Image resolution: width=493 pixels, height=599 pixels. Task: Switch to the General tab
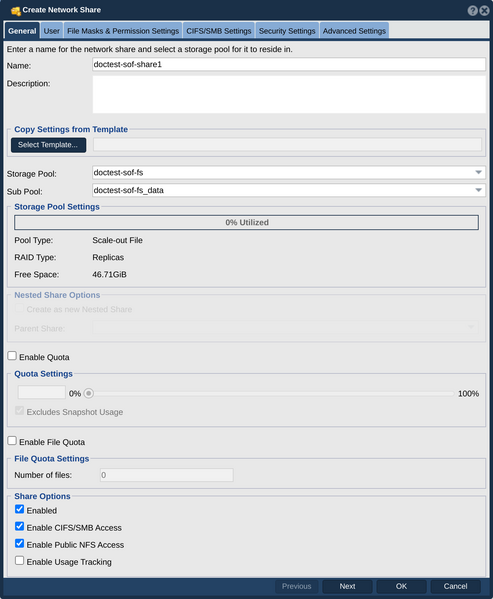click(x=22, y=31)
